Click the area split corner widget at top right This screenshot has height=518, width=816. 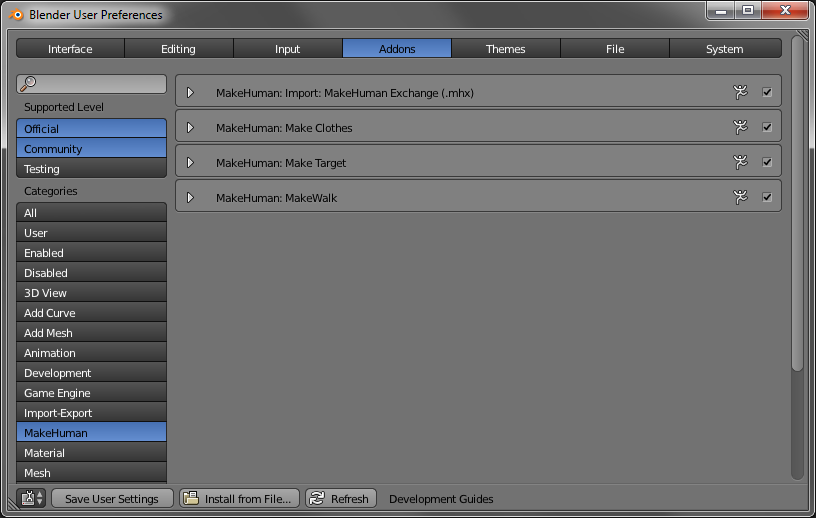pyautogui.click(x=802, y=35)
